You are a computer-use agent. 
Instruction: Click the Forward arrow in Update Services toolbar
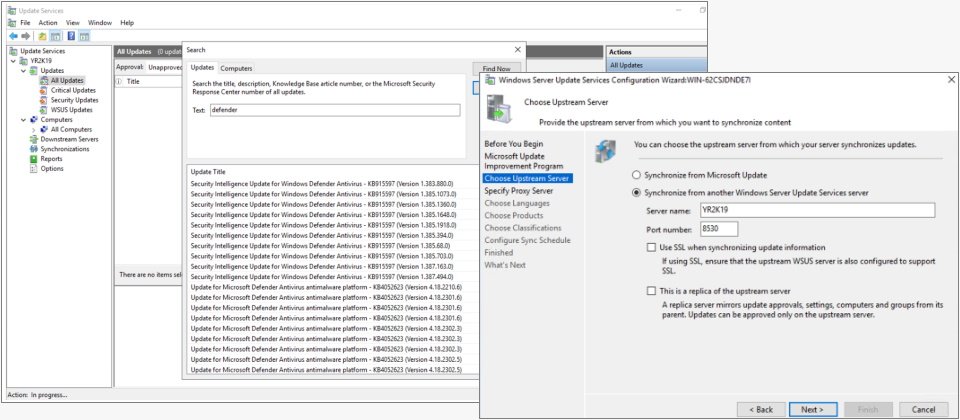coord(25,36)
